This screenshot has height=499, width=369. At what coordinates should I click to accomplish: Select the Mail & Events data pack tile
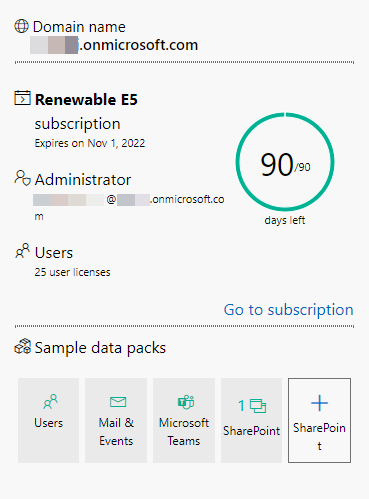[116, 420]
